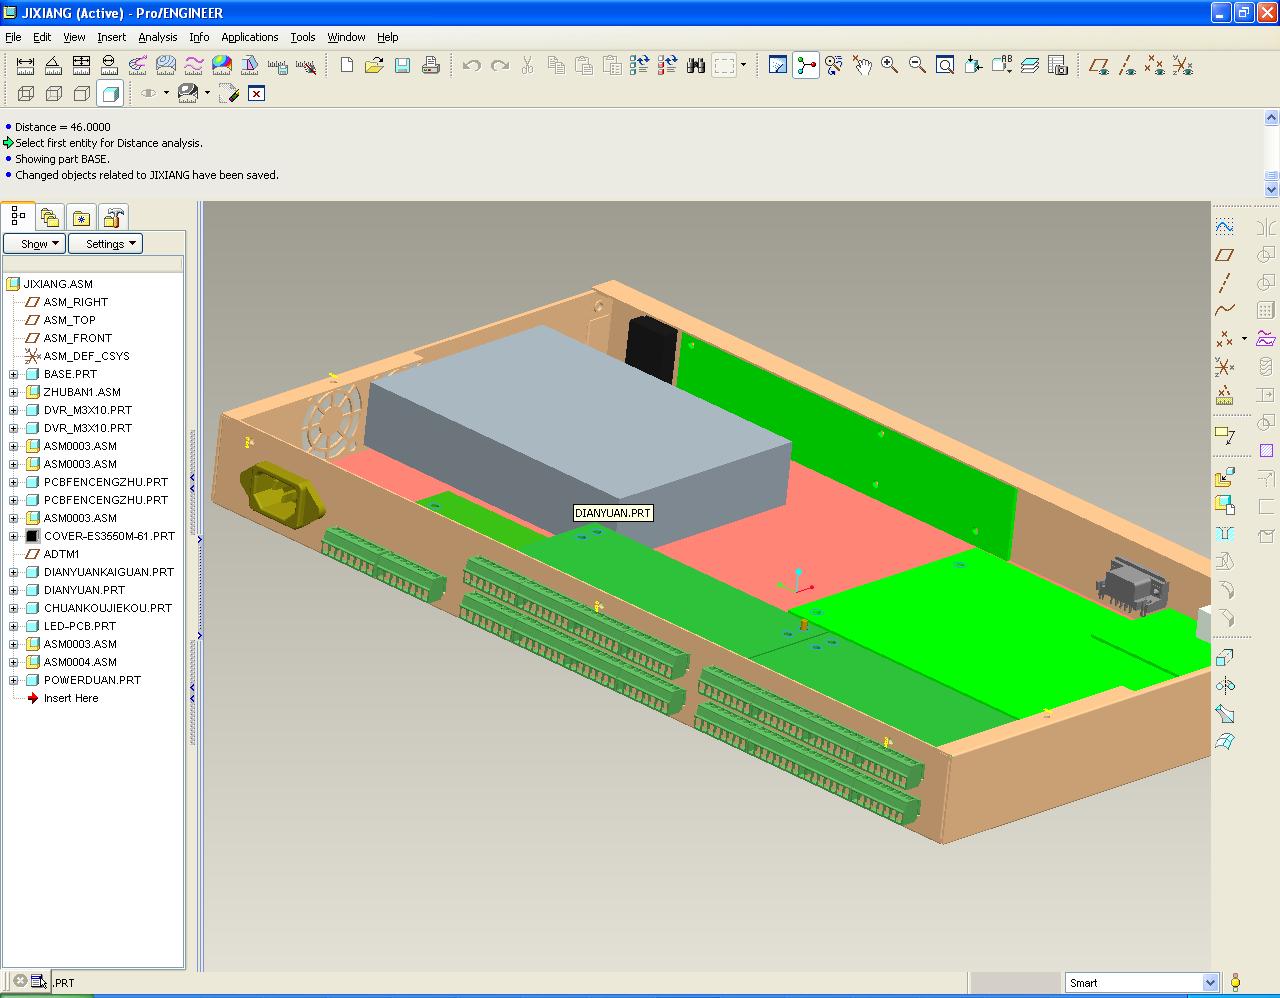1280x998 pixels.
Task: Open the binoculars Find tool
Action: [x=696, y=66]
